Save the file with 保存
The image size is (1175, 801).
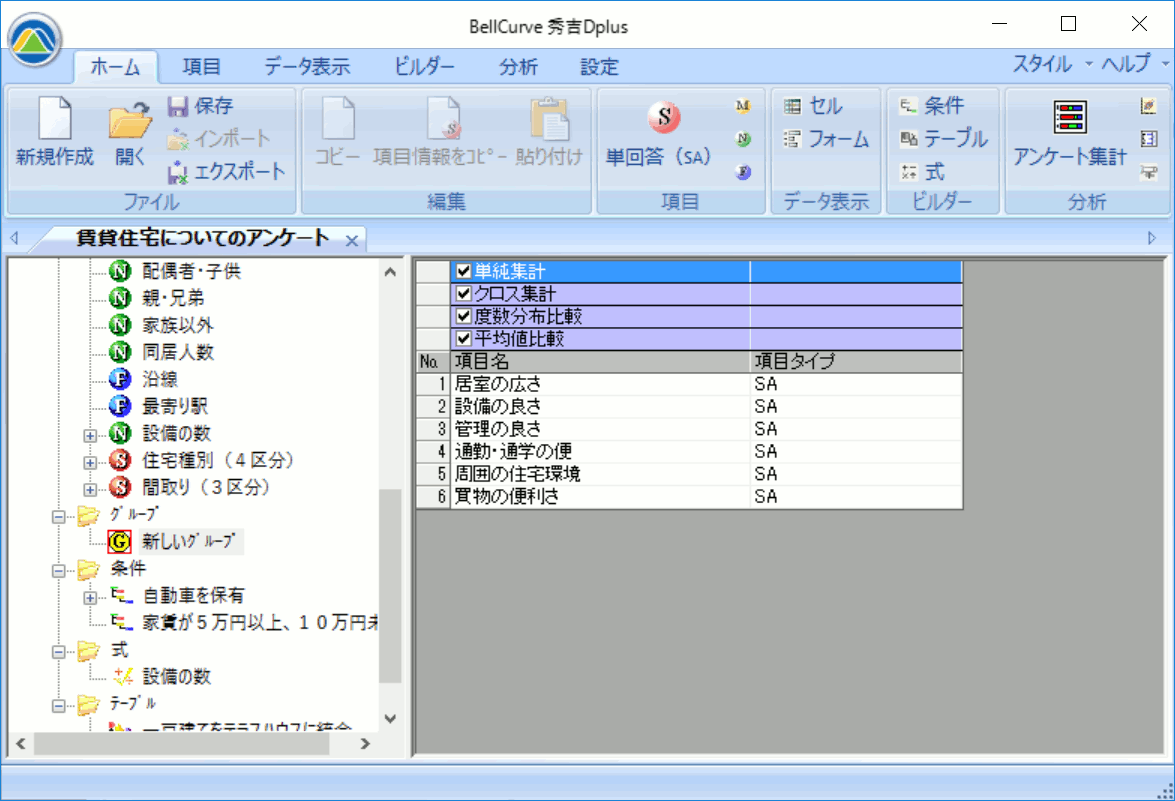[200, 106]
